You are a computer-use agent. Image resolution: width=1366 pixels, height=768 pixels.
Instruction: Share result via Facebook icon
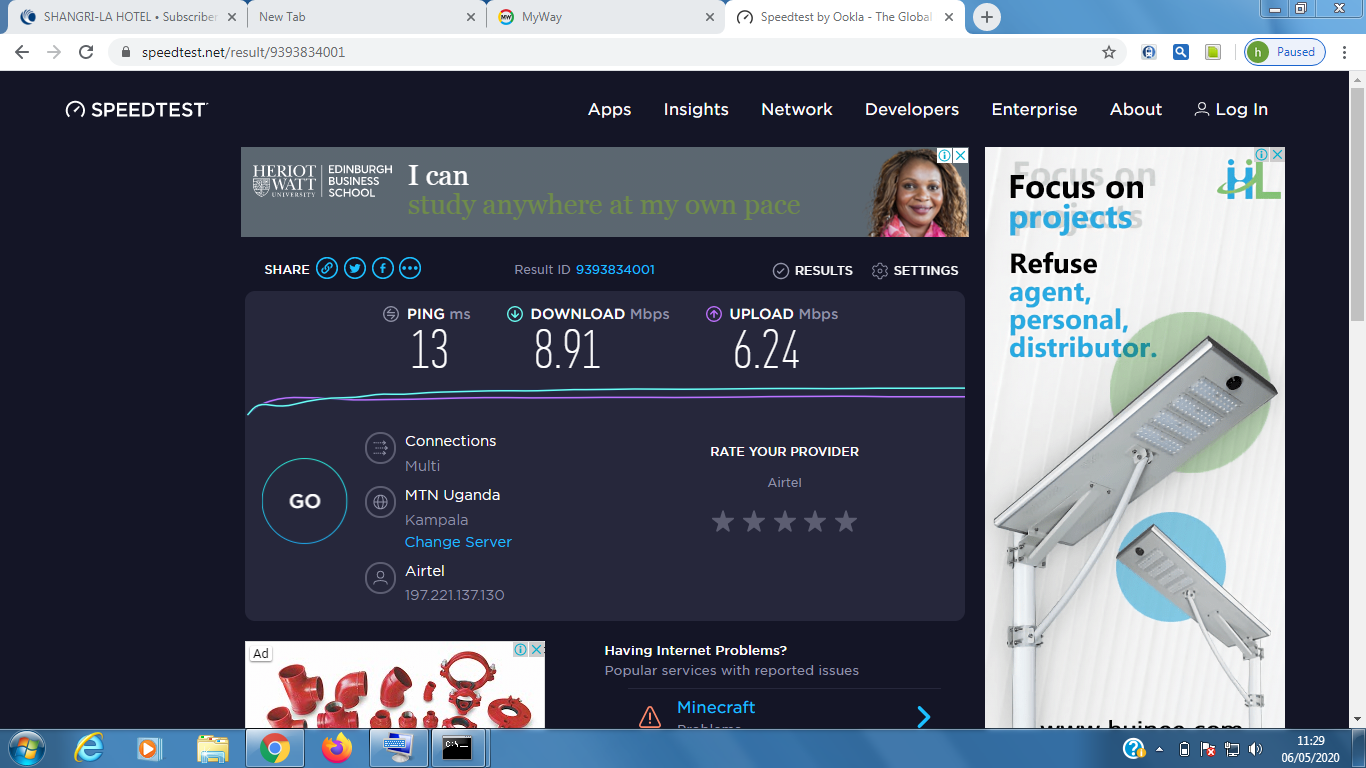coord(383,268)
